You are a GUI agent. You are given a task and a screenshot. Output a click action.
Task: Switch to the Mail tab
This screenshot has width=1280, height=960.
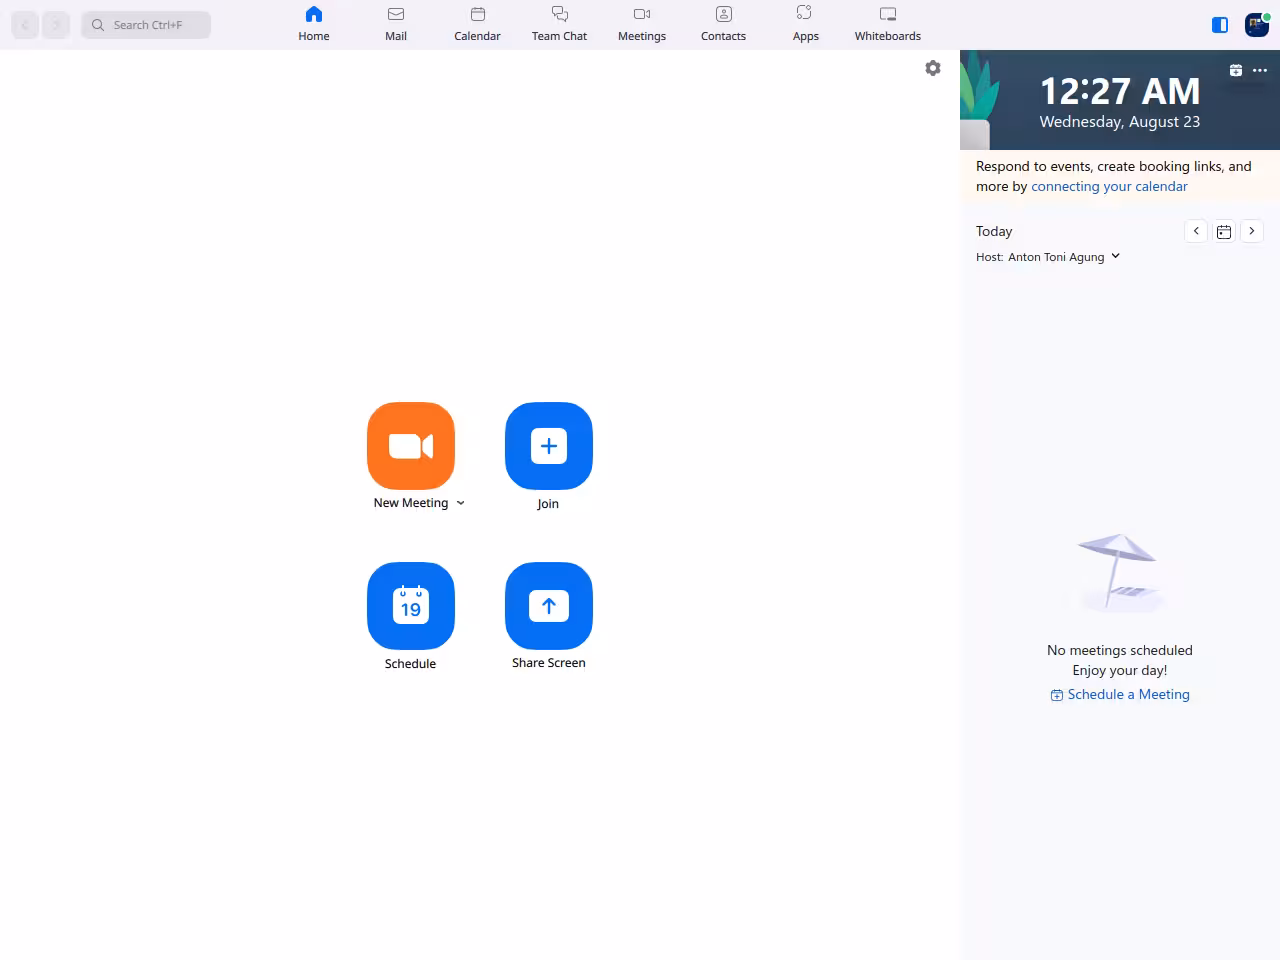(x=396, y=24)
